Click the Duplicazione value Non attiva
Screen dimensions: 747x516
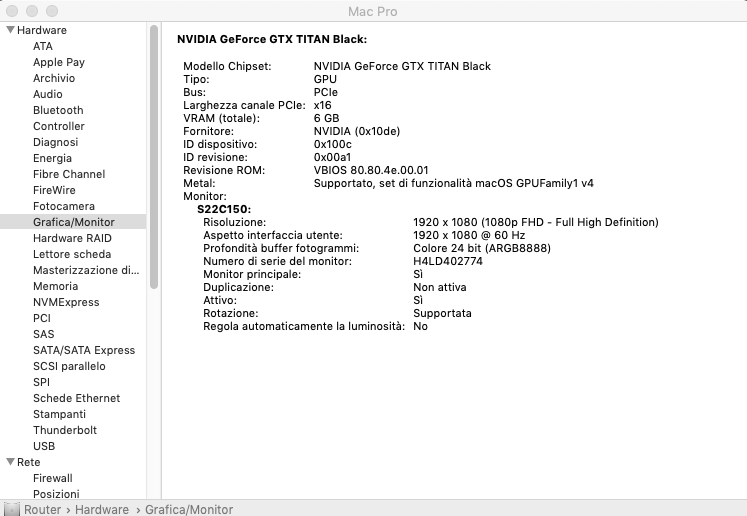[440, 287]
